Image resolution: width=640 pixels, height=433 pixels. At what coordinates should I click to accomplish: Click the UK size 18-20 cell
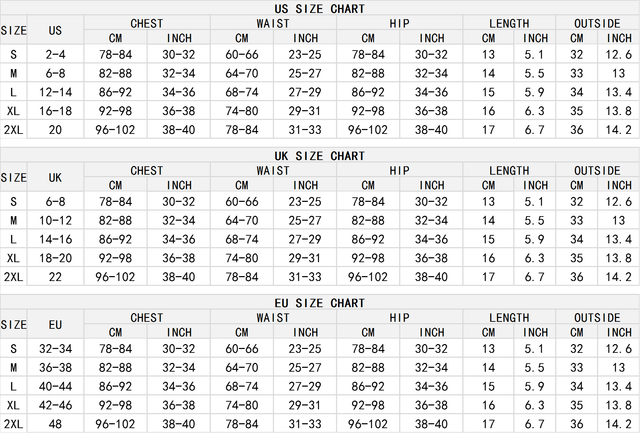click(x=55, y=257)
